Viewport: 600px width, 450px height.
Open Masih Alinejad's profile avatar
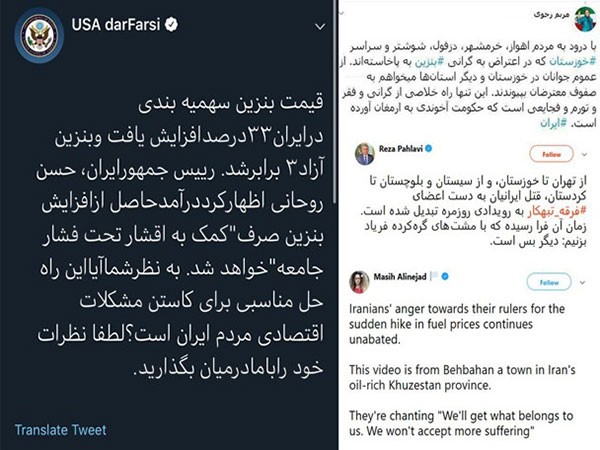(x=359, y=282)
